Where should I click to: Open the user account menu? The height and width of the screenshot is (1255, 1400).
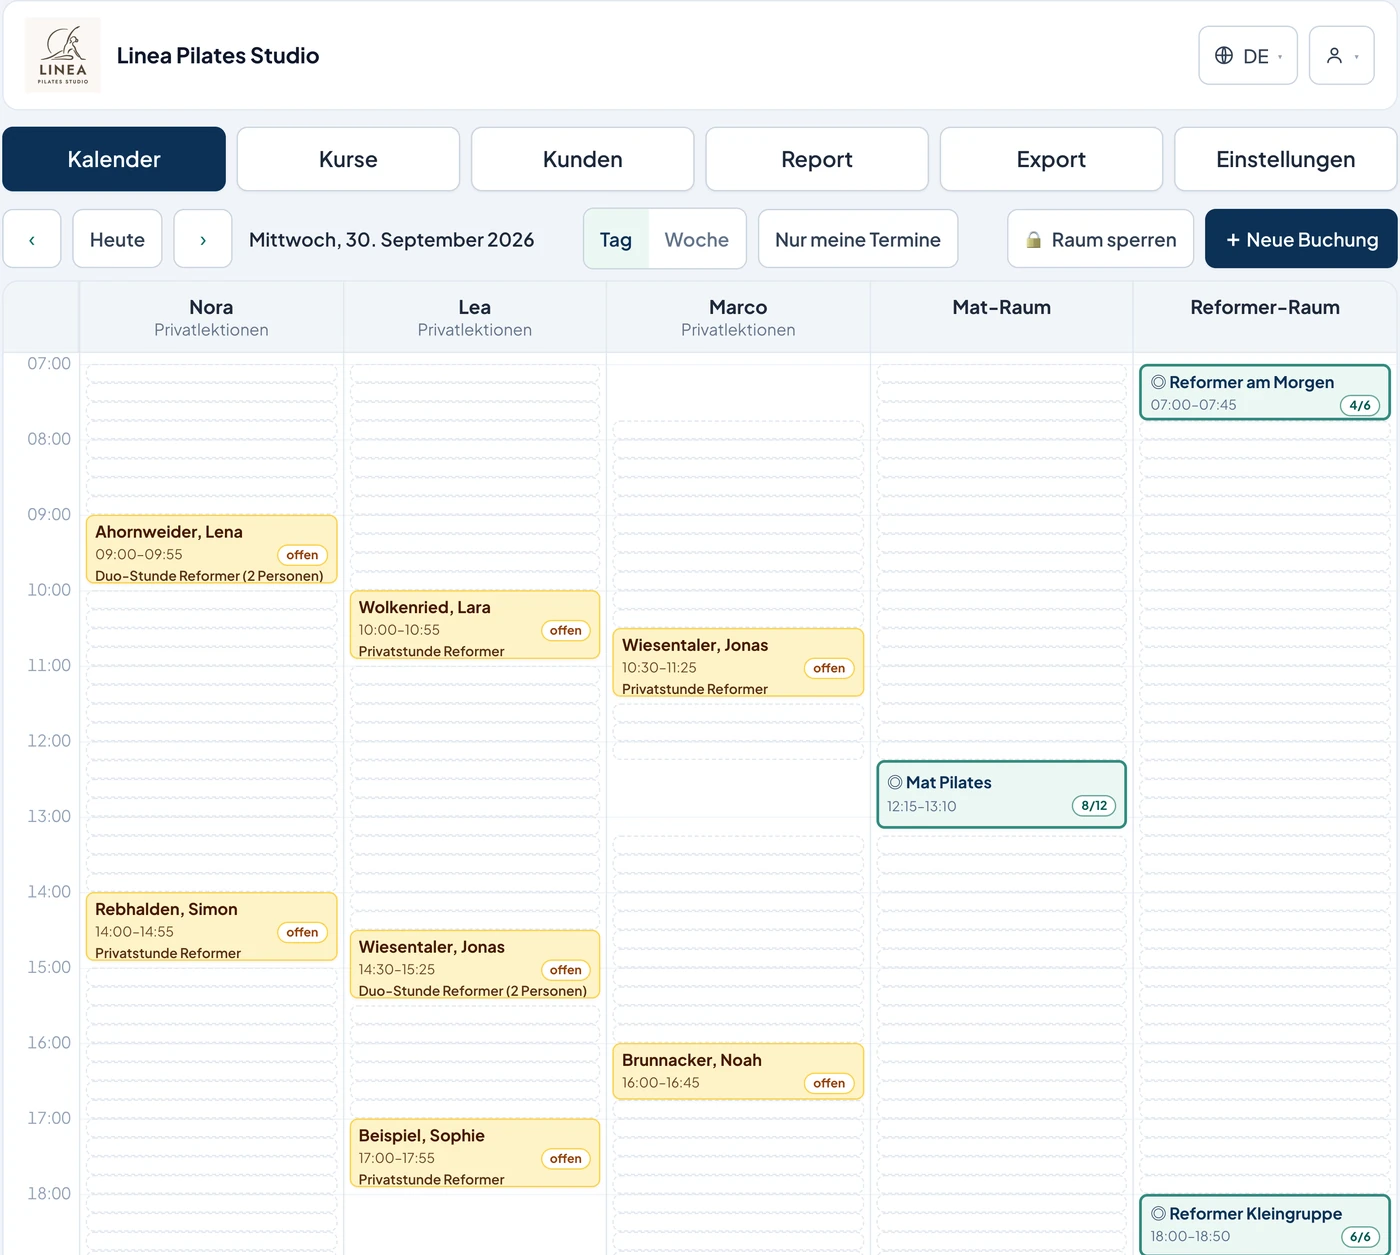point(1342,56)
